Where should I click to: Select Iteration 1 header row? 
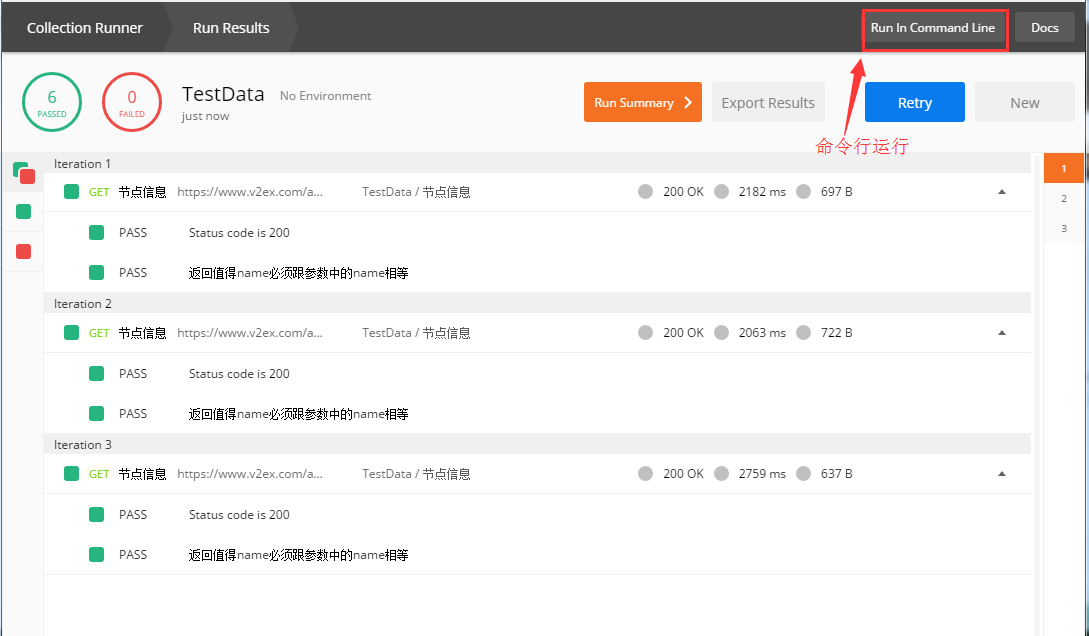click(x=537, y=164)
